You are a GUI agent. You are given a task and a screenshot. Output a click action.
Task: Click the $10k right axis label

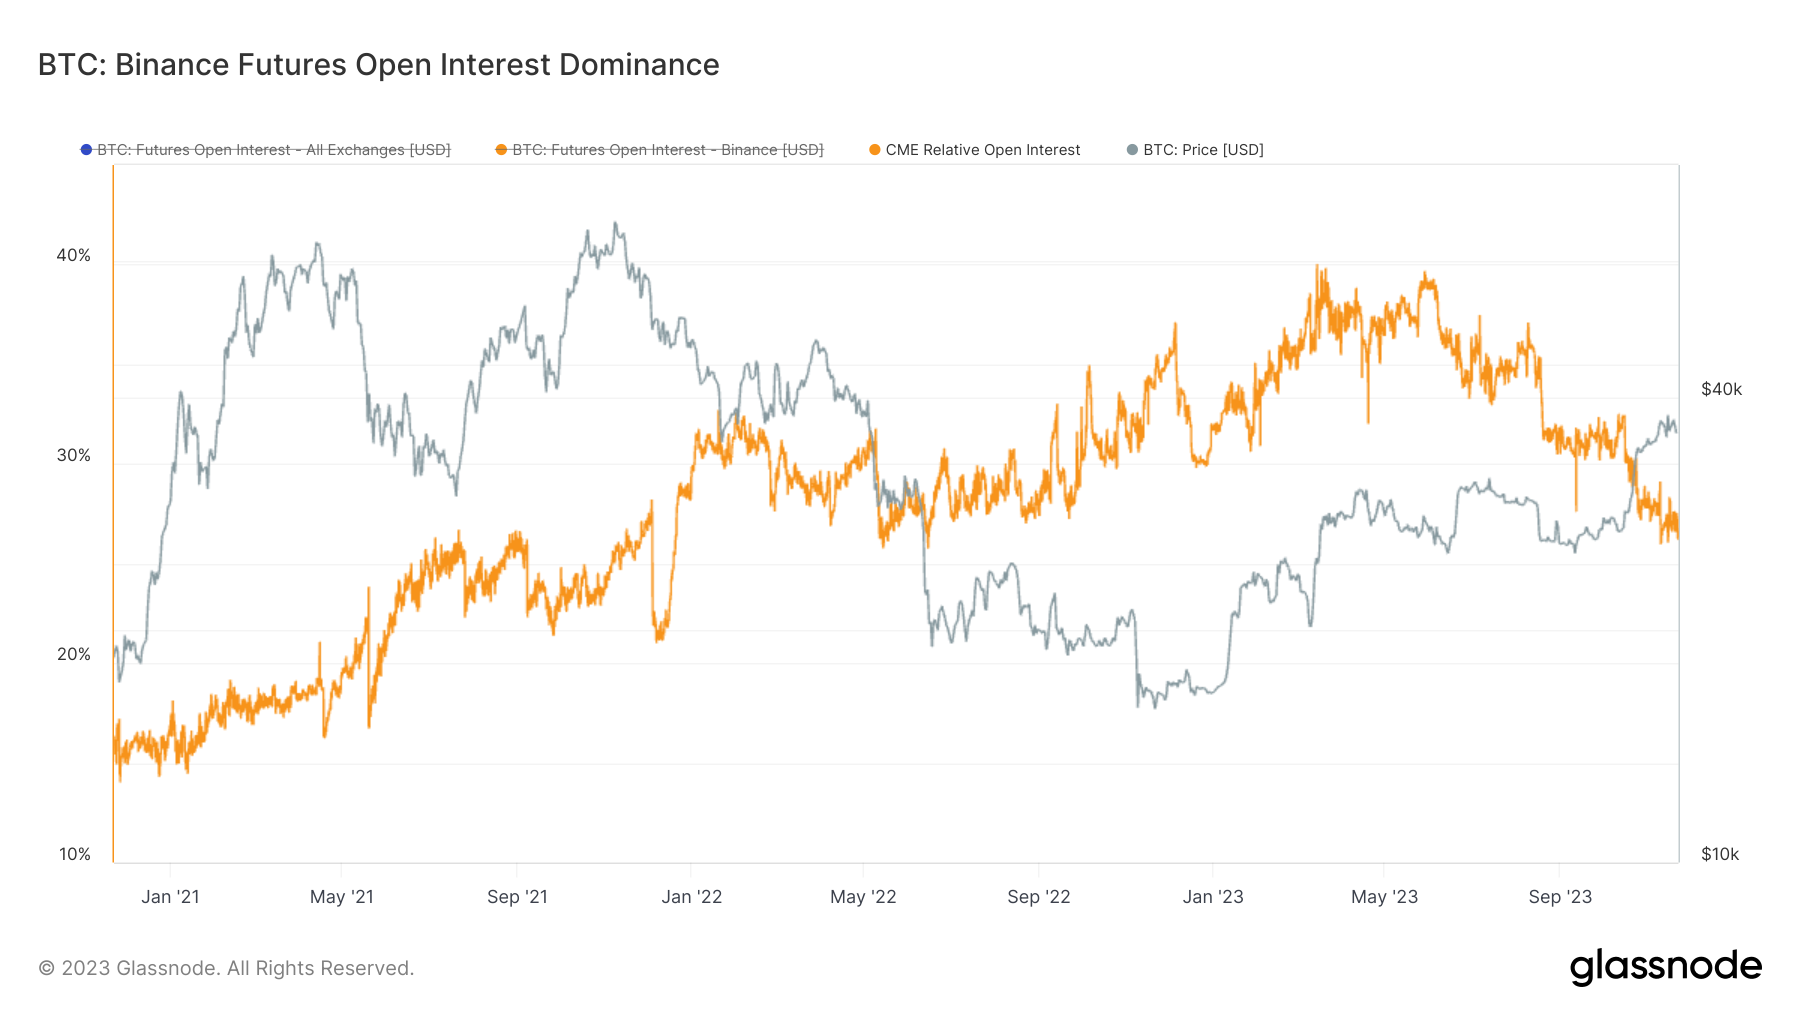[x=1720, y=854]
